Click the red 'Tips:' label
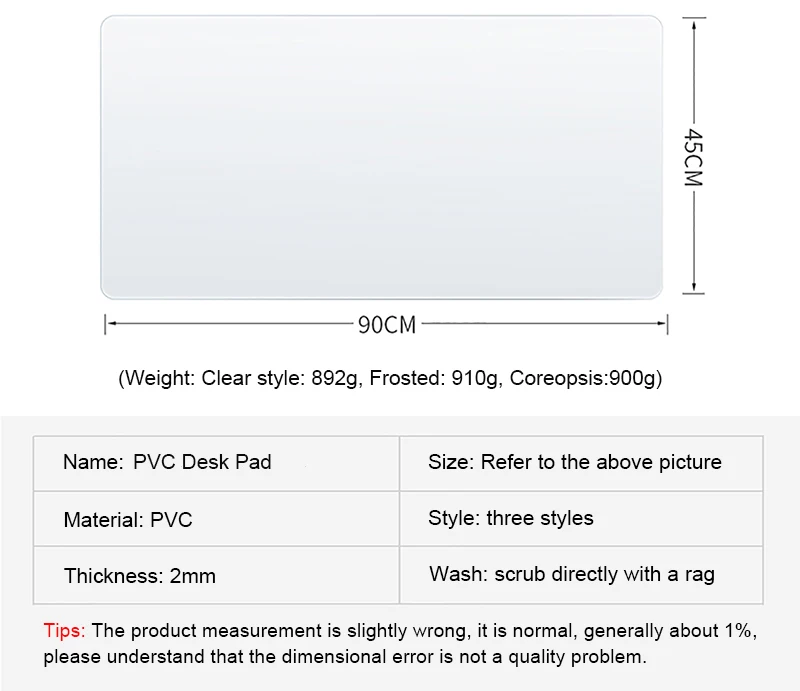This screenshot has width=800, height=691. (64, 631)
